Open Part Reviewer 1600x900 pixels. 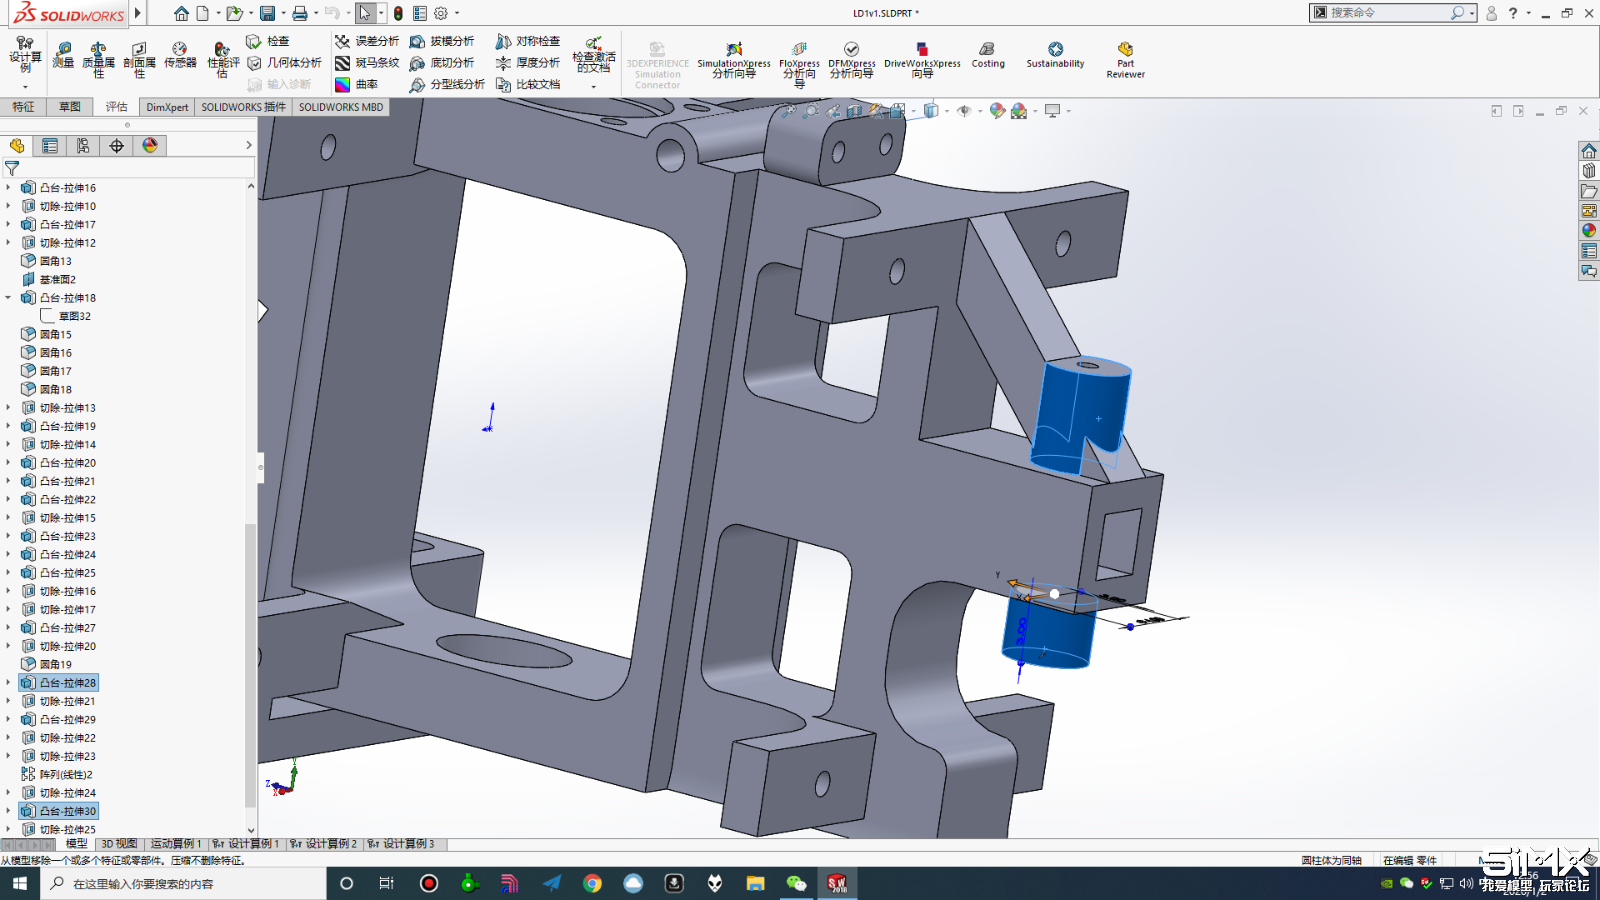1125,60
